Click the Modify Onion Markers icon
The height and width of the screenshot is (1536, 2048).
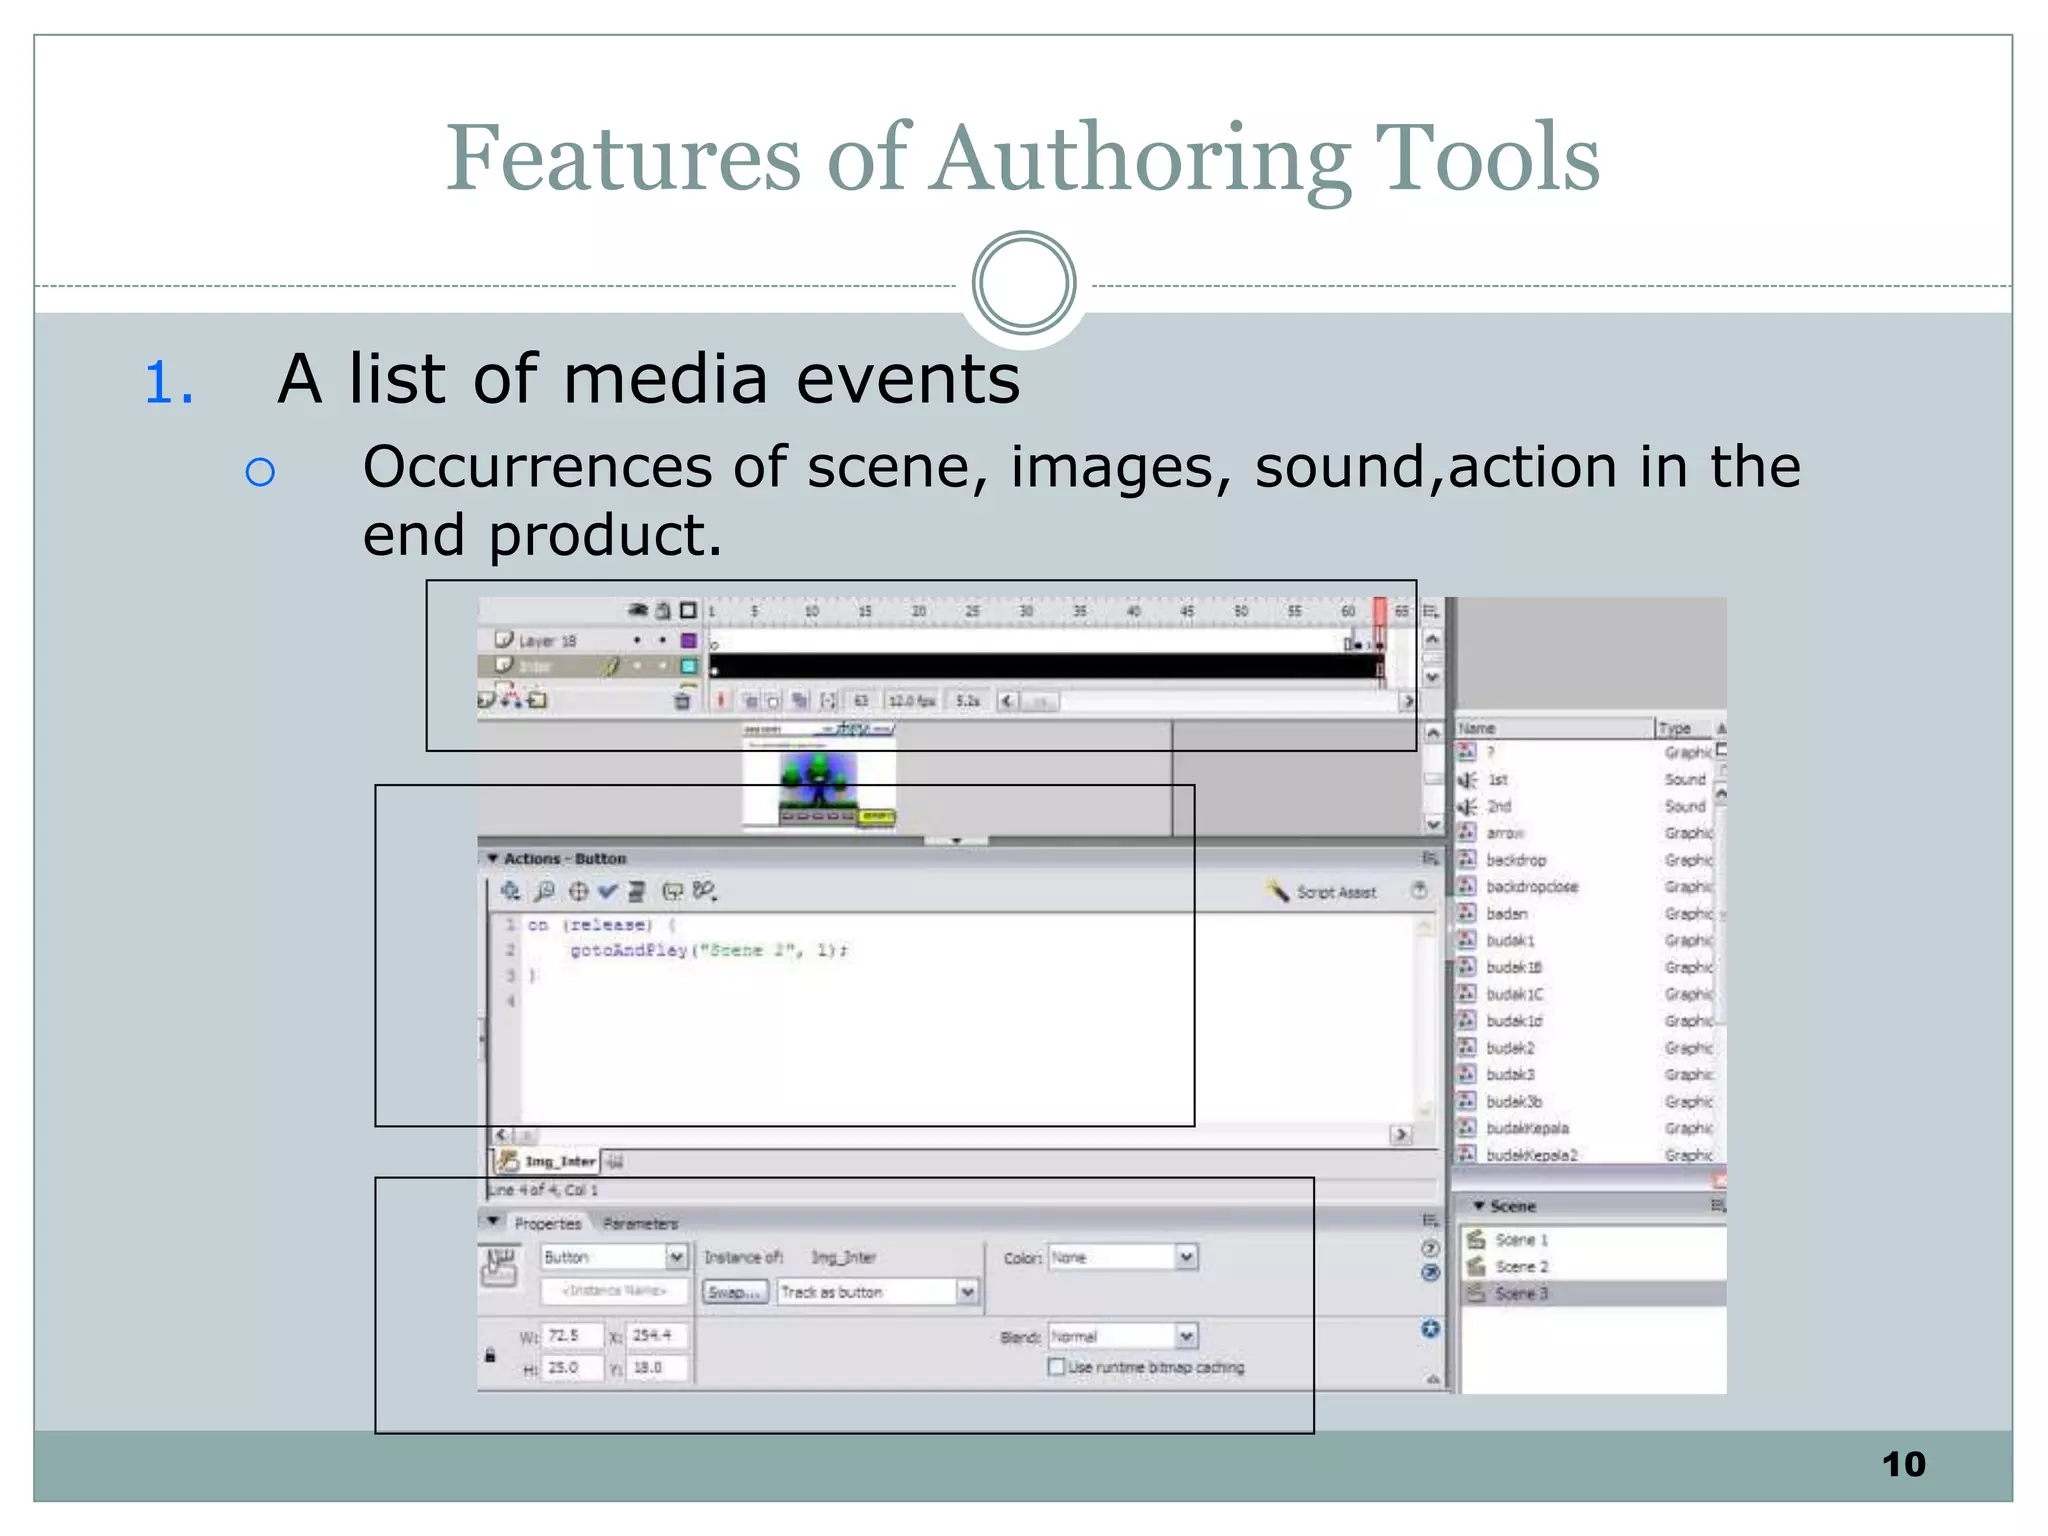click(828, 701)
